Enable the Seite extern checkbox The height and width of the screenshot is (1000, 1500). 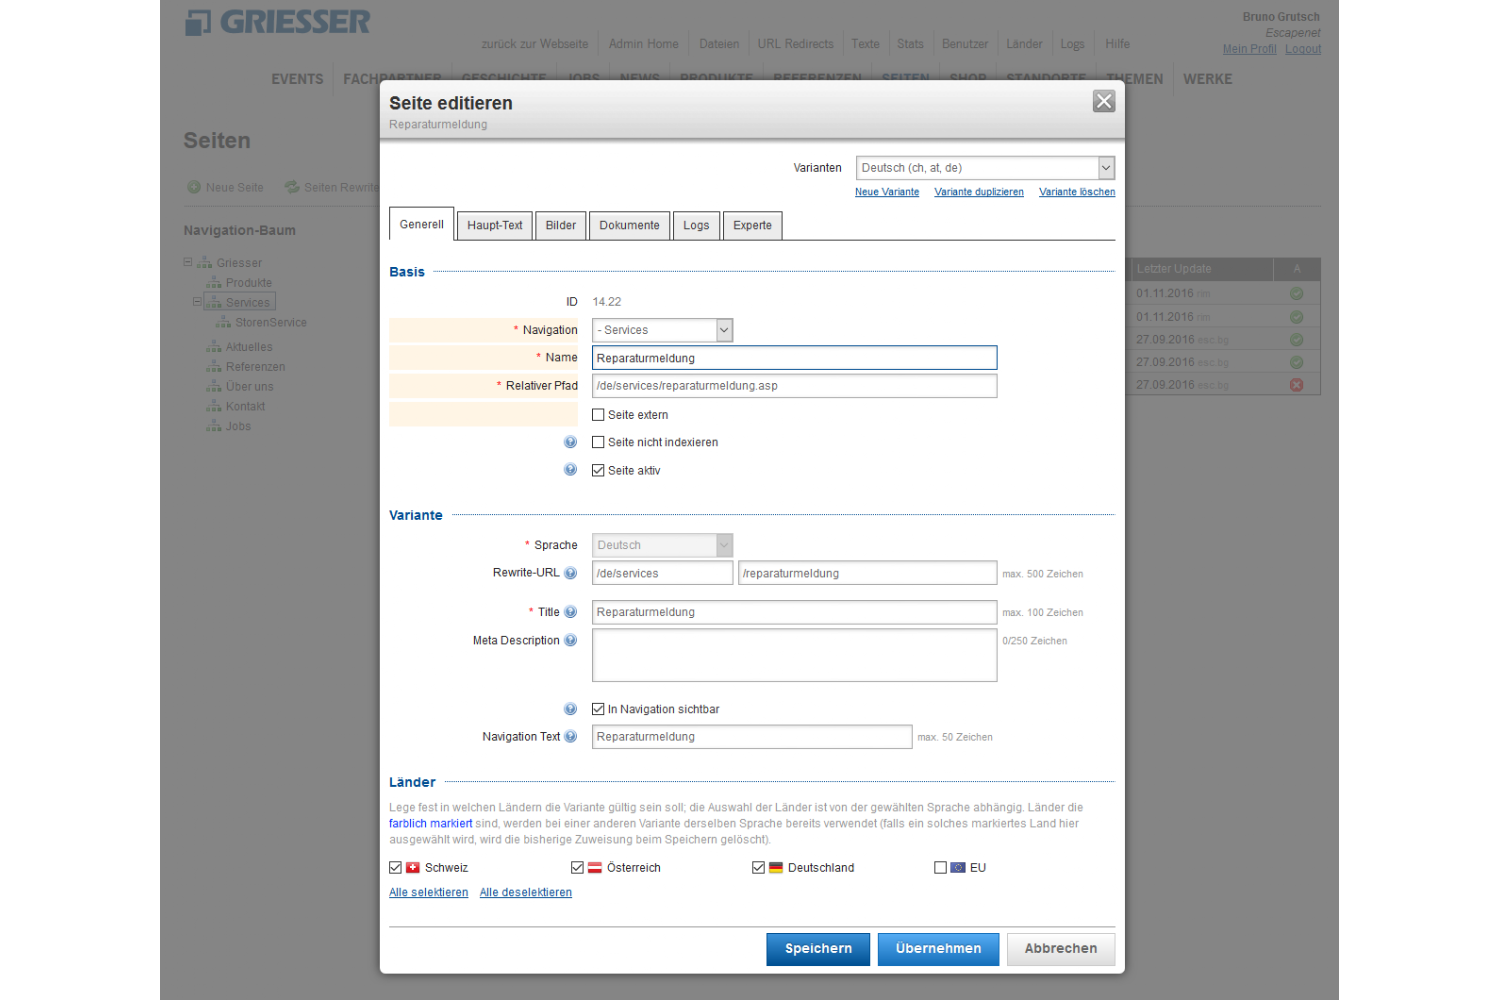click(598, 415)
